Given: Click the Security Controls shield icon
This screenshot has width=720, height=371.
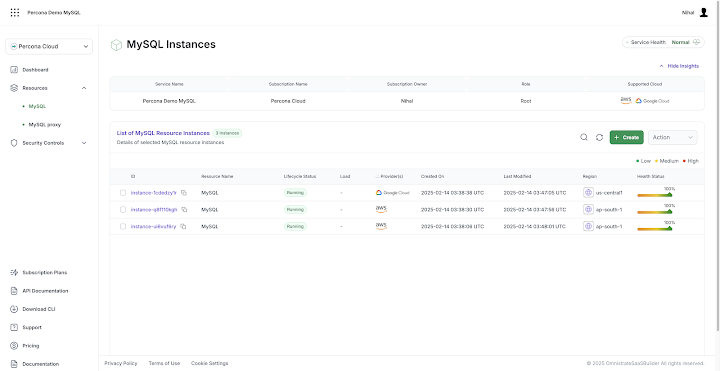Looking at the screenshot, I should [x=14, y=143].
